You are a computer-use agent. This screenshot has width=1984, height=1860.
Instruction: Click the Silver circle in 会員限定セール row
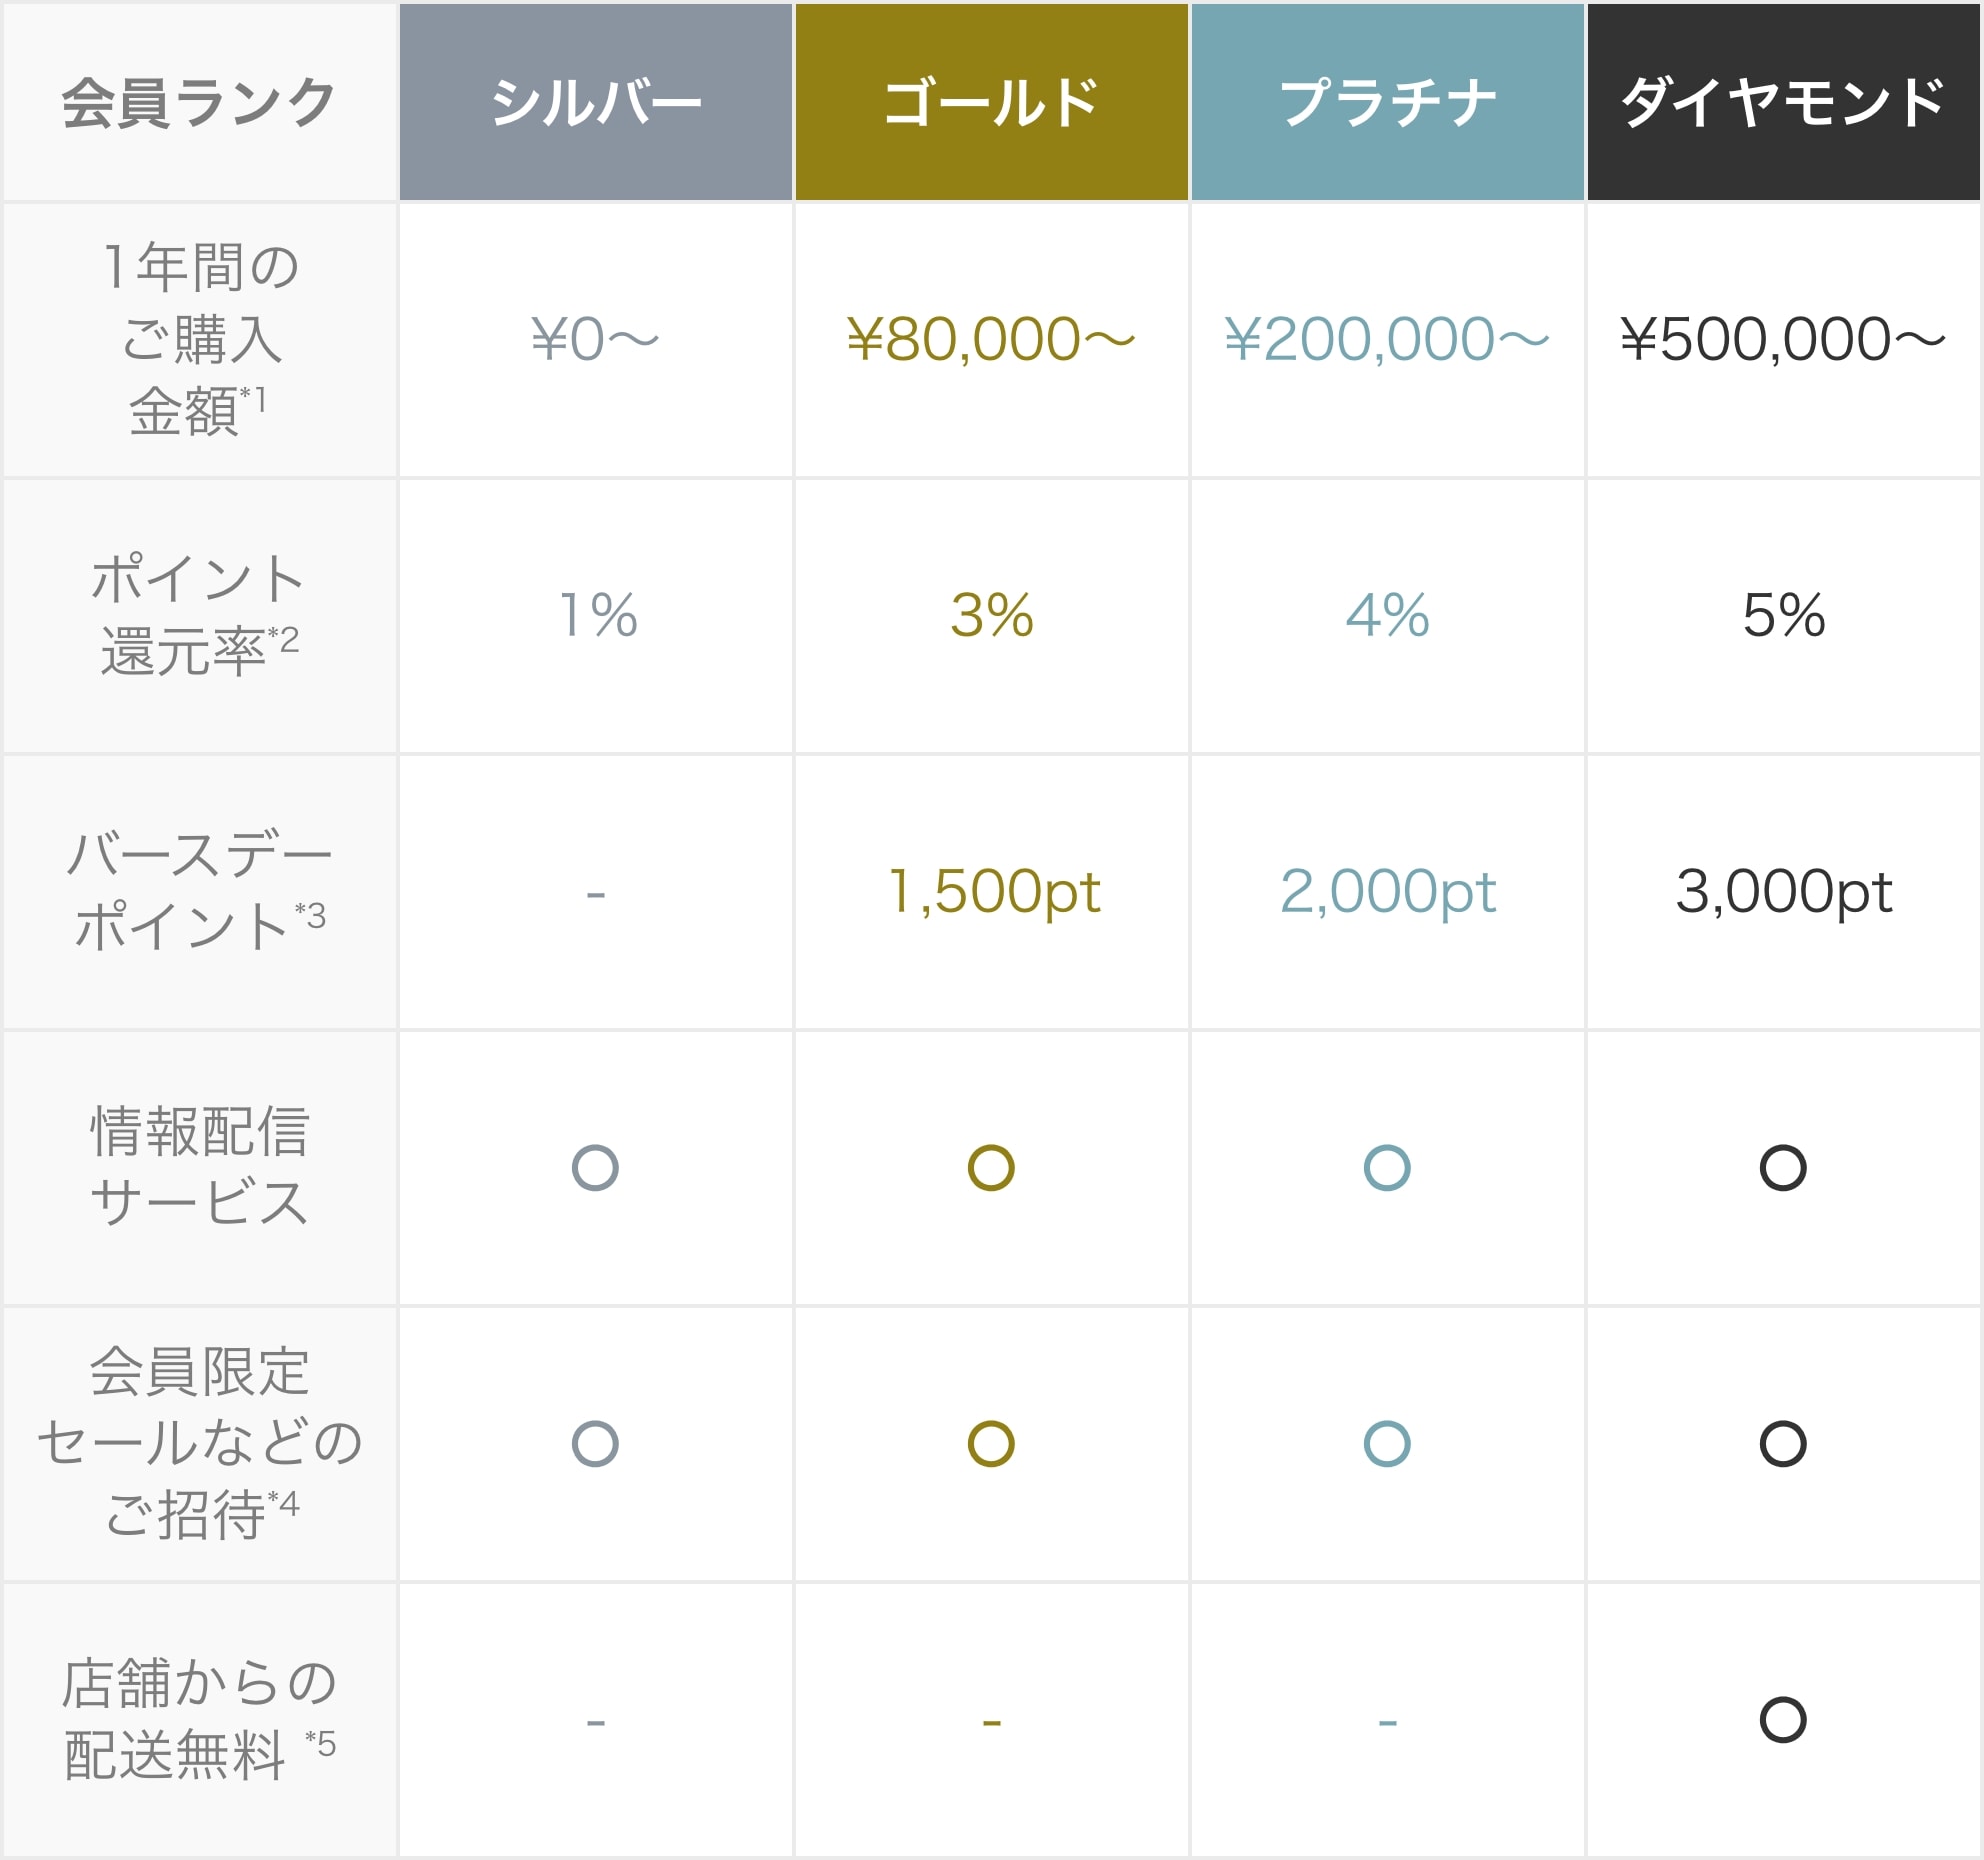(x=595, y=1443)
